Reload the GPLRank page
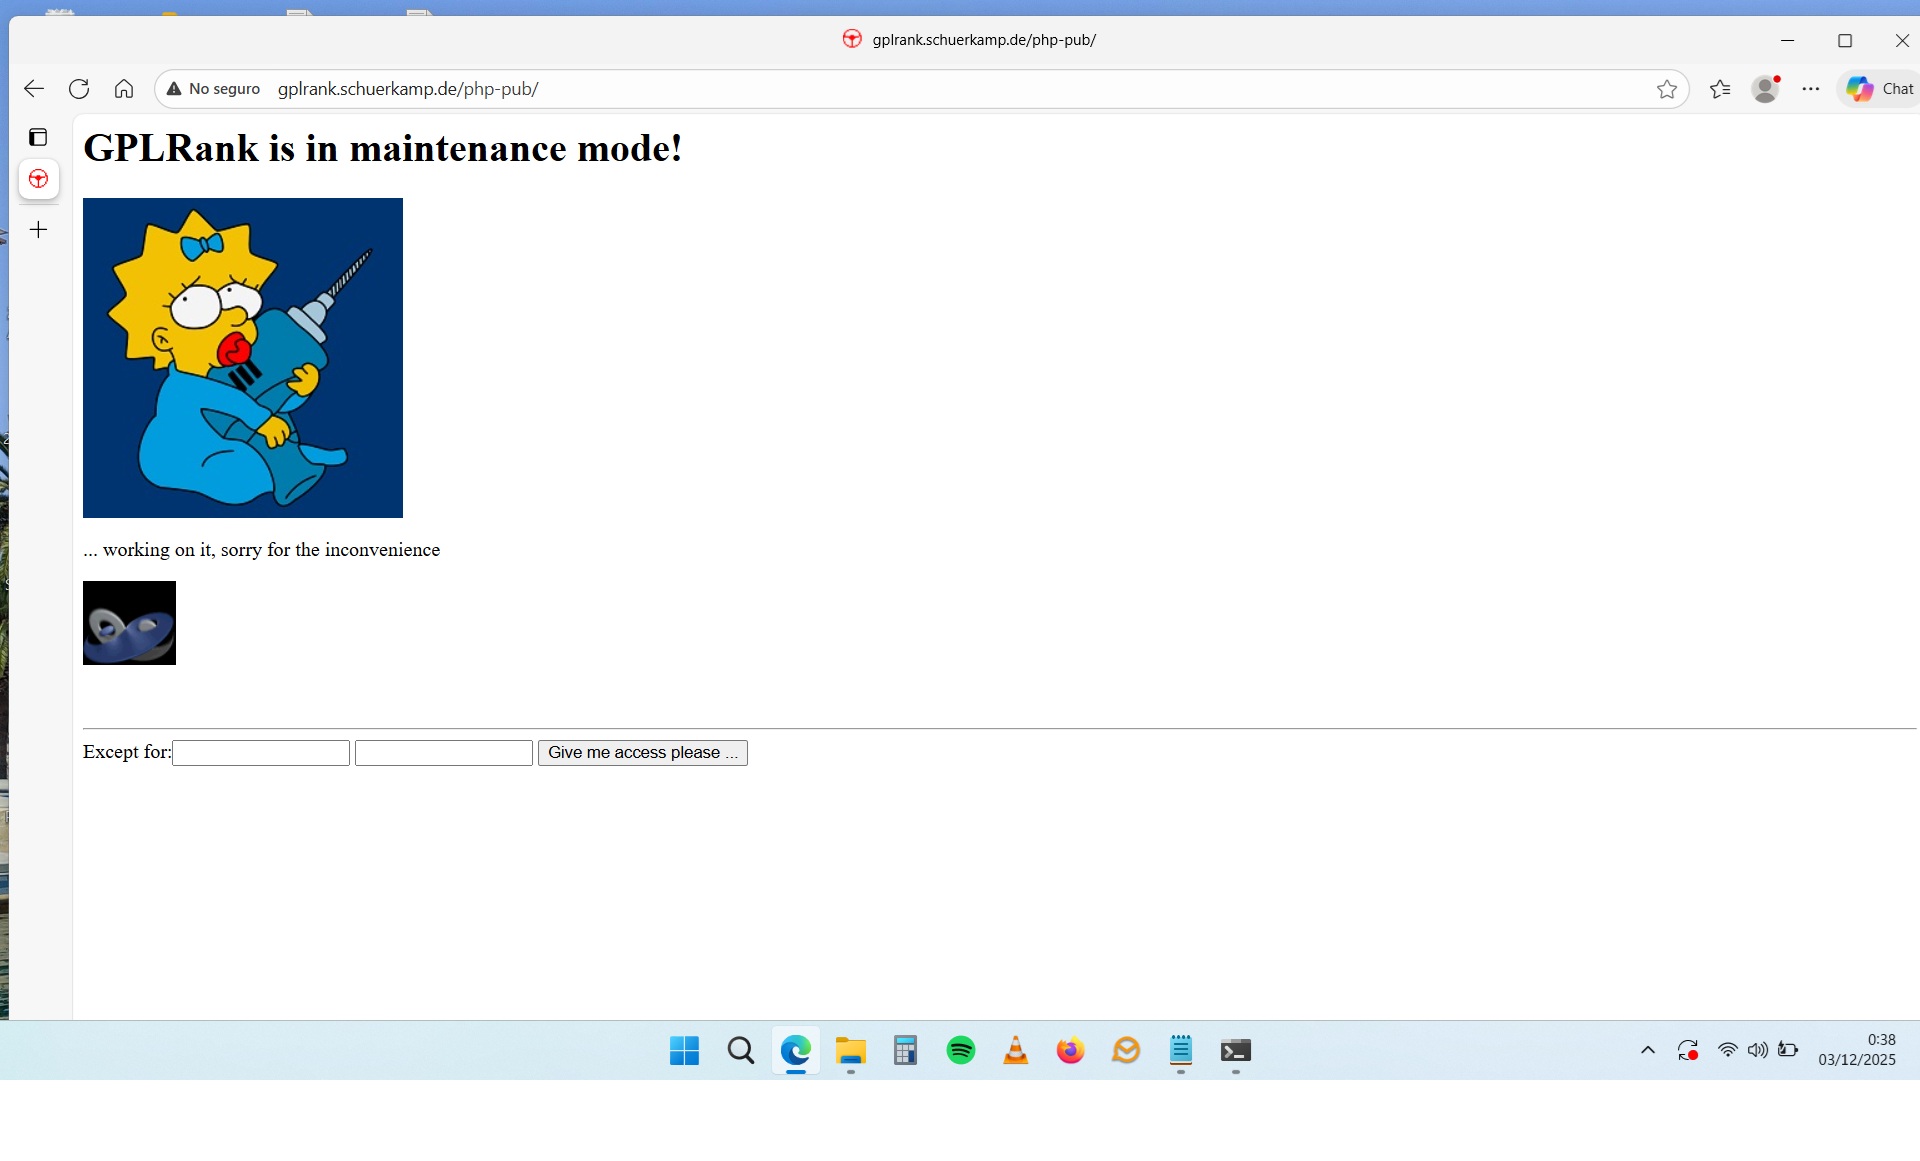The height and width of the screenshot is (1161, 1920). point(79,89)
